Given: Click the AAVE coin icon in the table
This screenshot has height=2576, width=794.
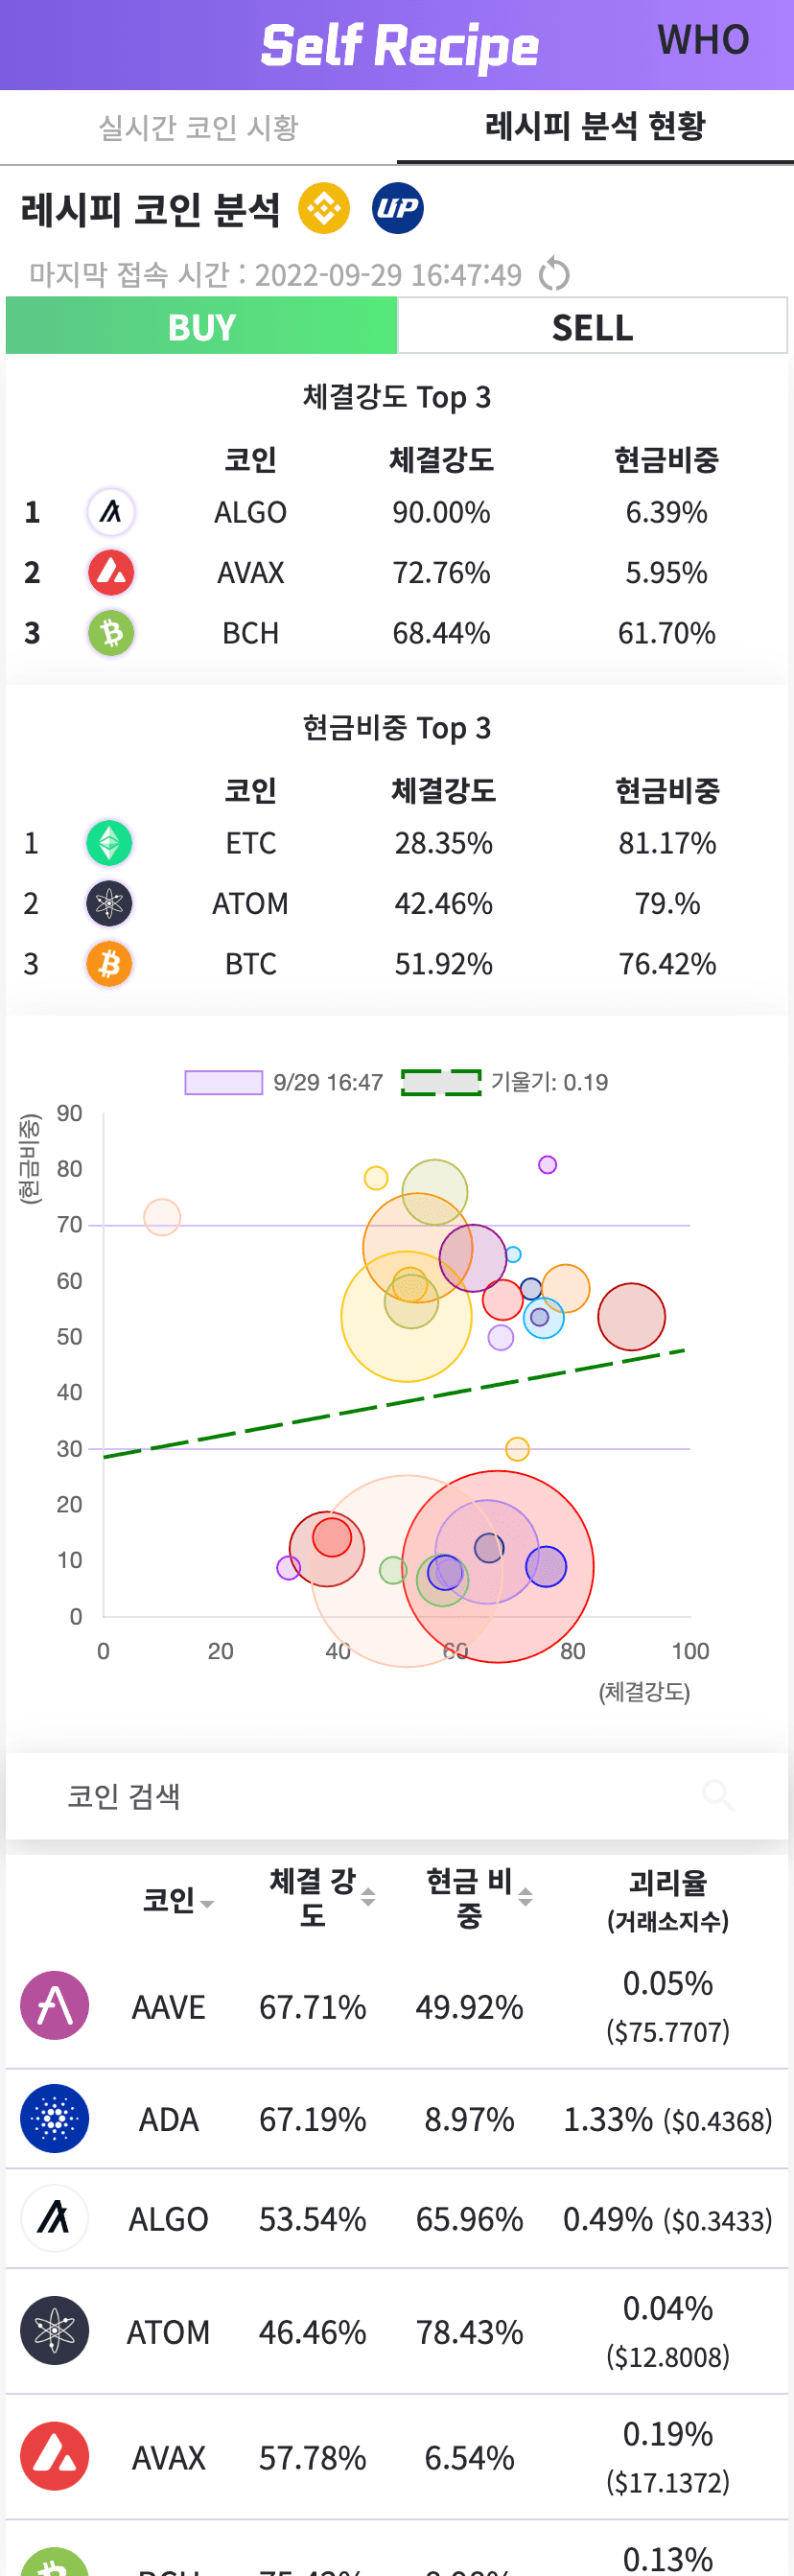Looking at the screenshot, I should point(54,2005).
